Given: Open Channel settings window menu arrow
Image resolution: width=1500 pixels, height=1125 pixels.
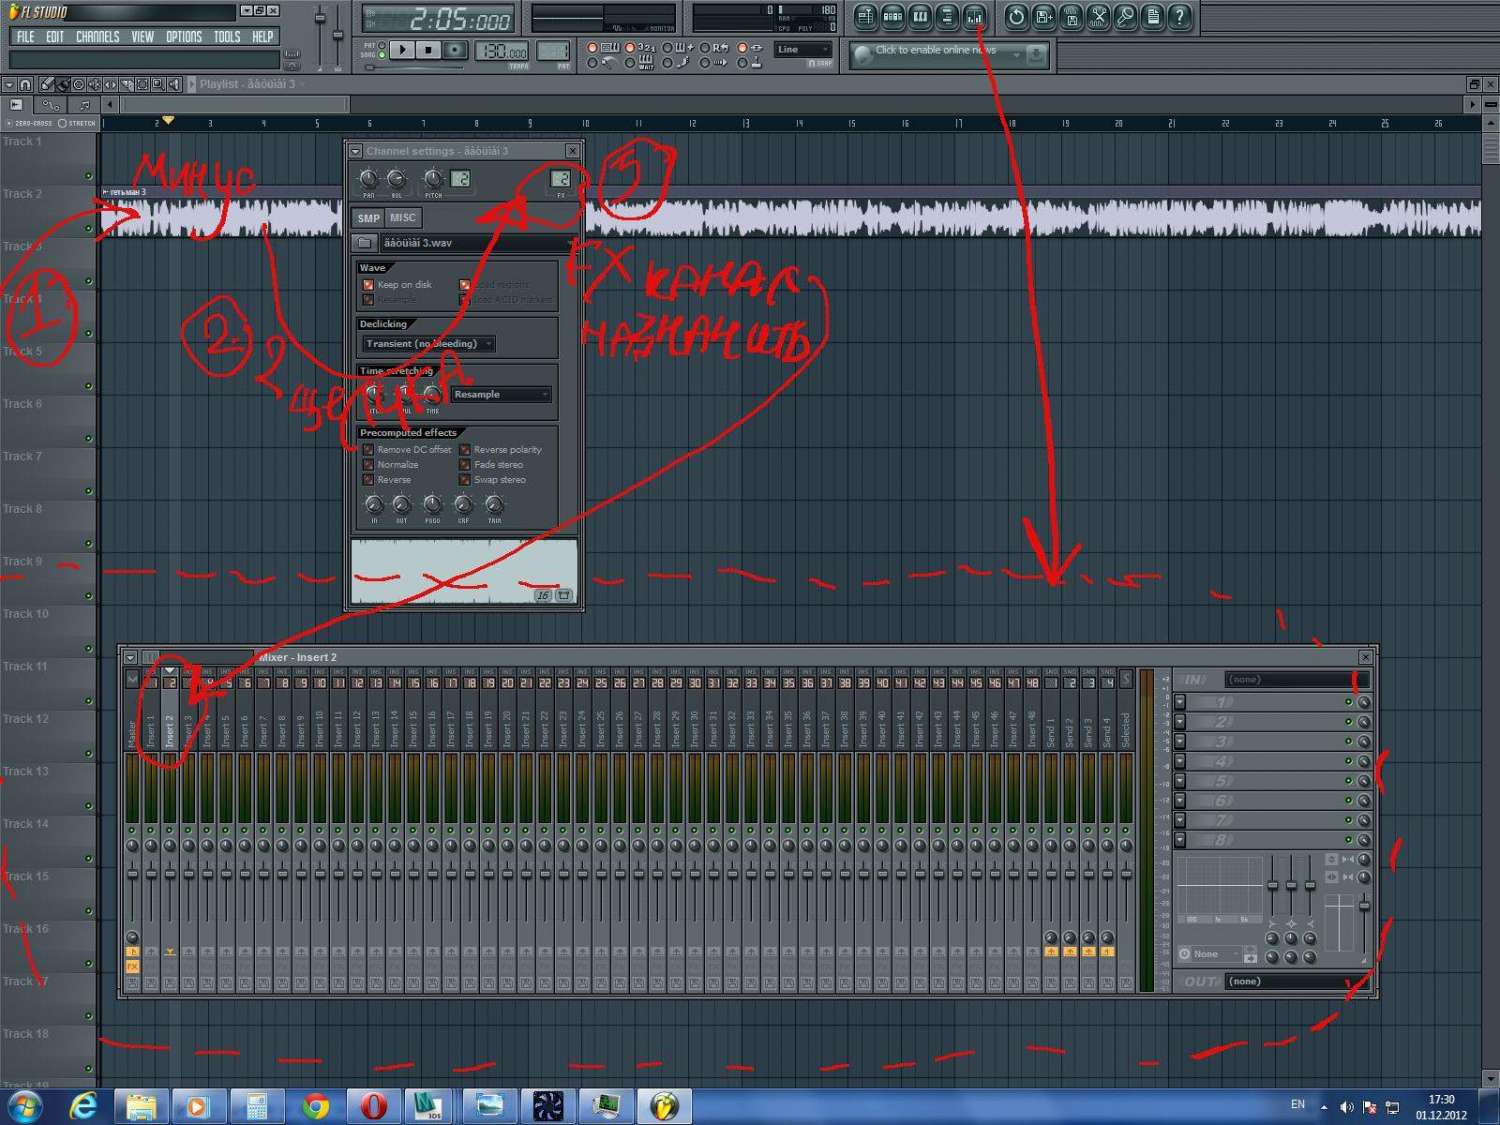Looking at the screenshot, I should coord(355,151).
